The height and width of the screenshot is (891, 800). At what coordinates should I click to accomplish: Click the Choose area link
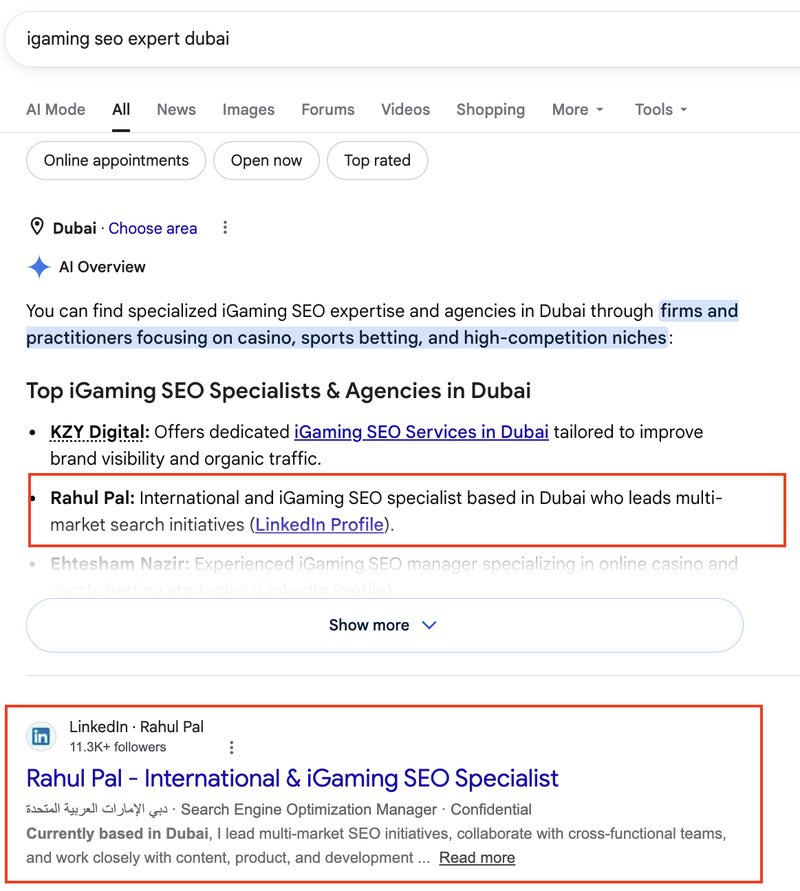tap(153, 228)
